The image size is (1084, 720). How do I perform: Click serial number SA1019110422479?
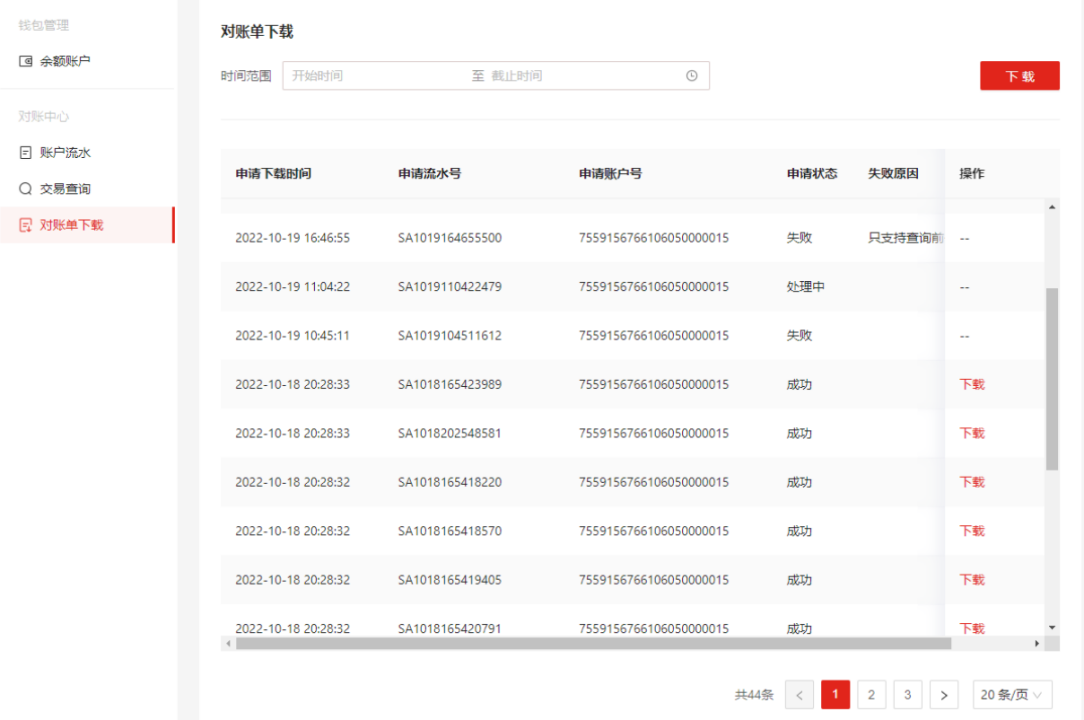coord(449,286)
